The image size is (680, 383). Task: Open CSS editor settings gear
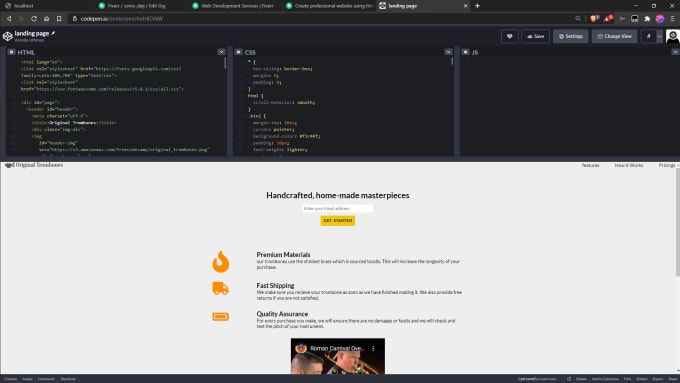pos(239,52)
